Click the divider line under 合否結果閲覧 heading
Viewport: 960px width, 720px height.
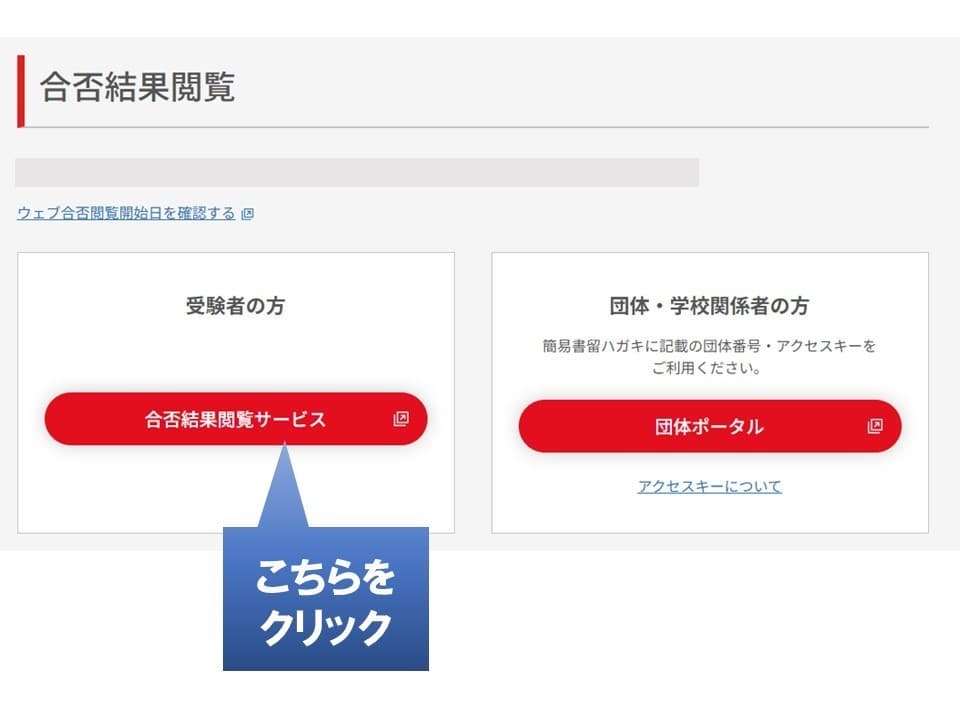click(x=476, y=127)
